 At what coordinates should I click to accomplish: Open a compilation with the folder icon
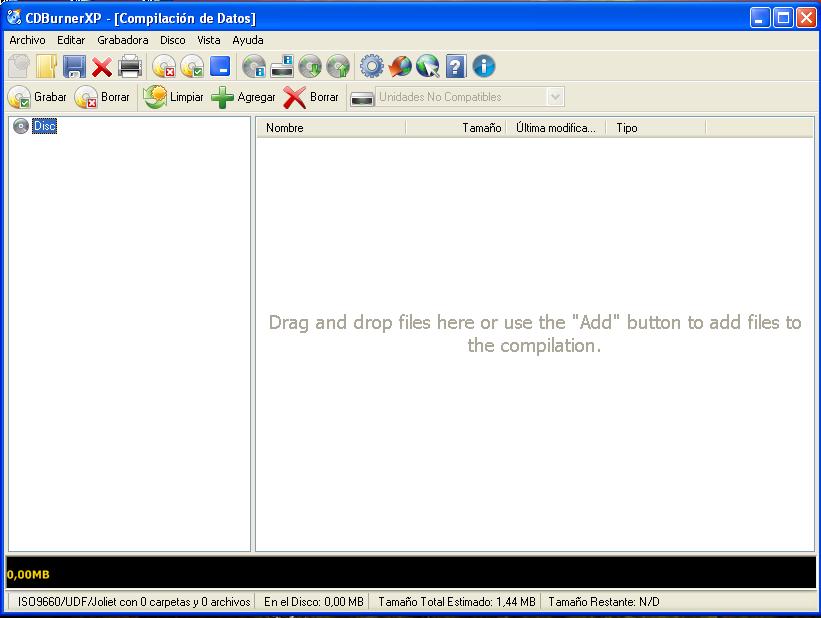46,67
